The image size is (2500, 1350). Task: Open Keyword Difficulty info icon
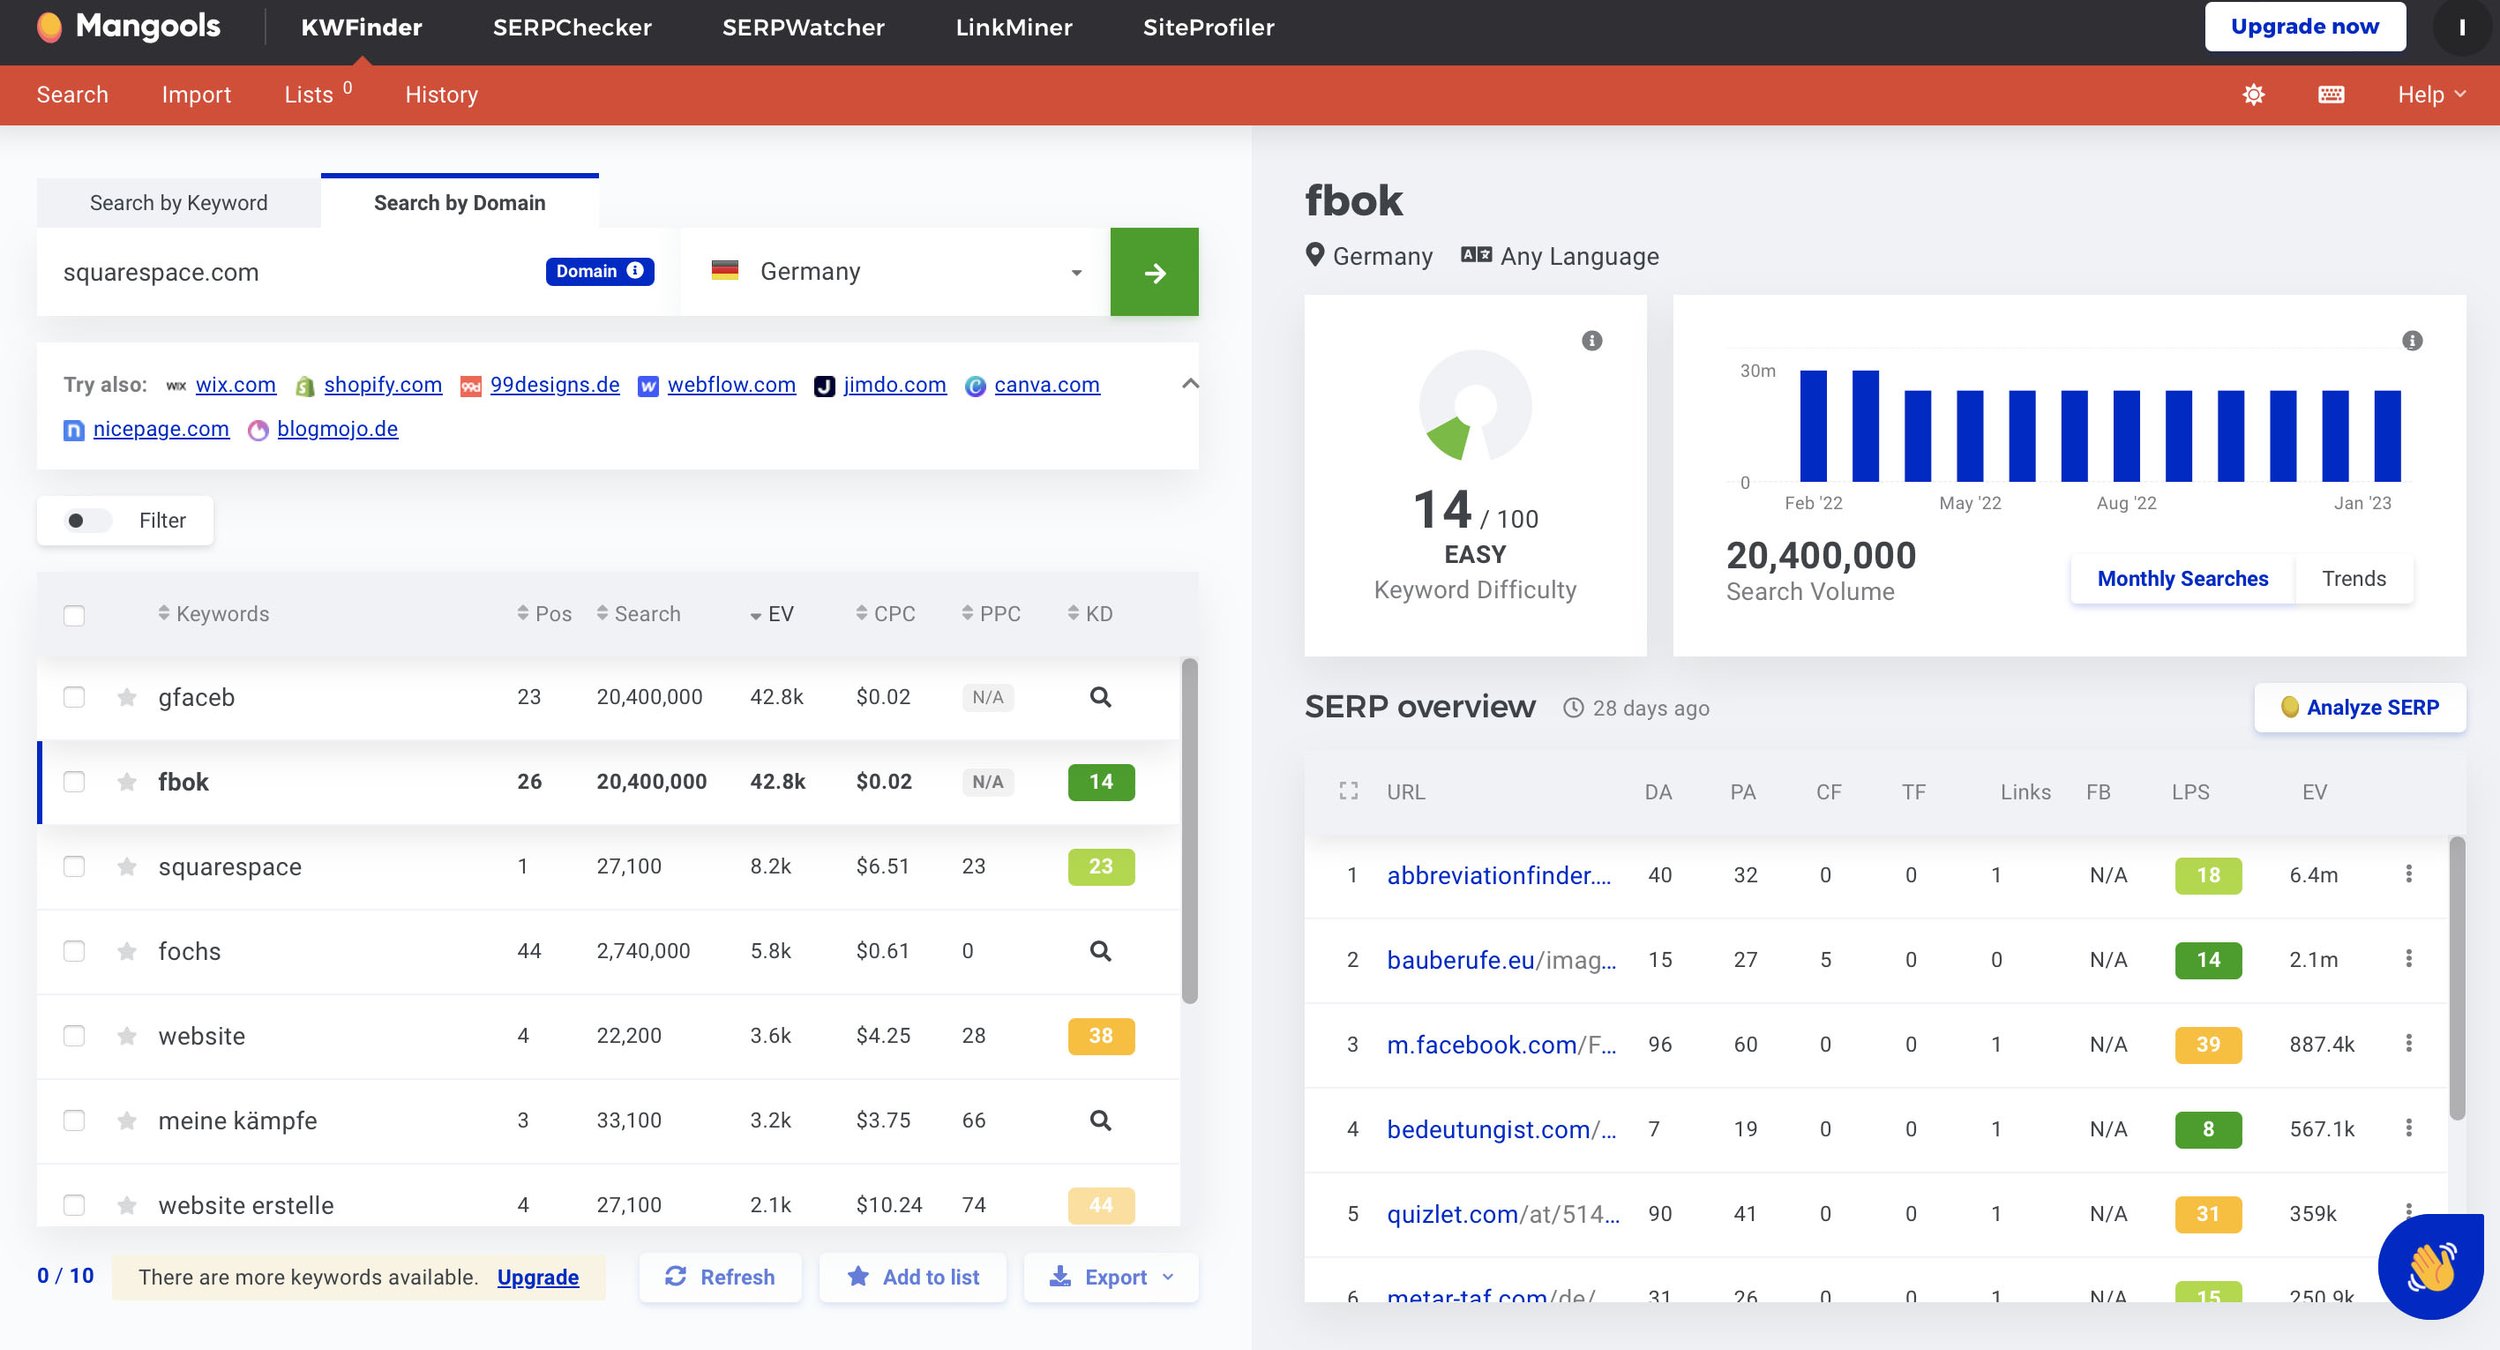pyautogui.click(x=1592, y=341)
